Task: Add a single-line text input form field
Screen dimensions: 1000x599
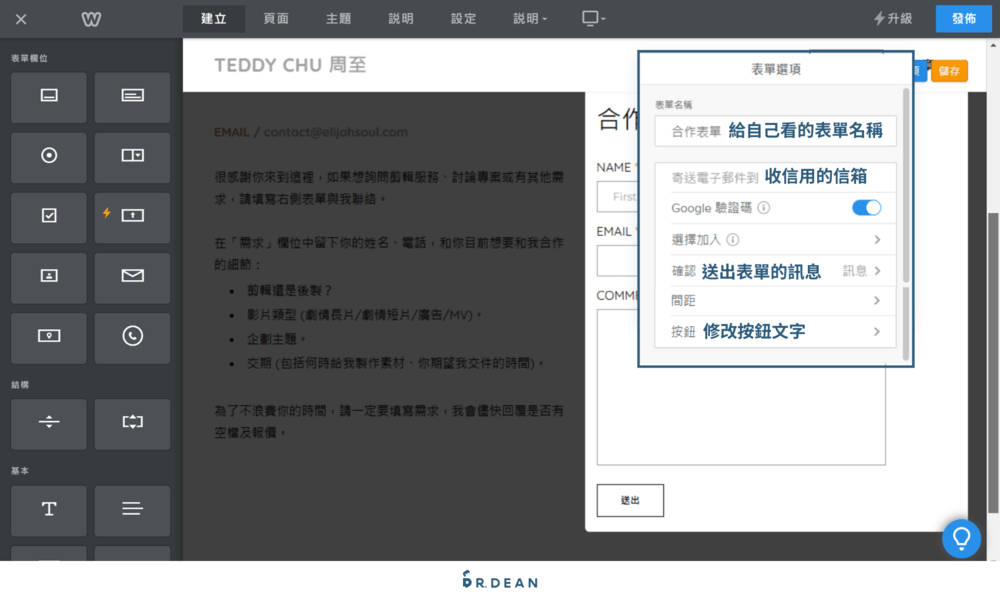Action: (48, 97)
